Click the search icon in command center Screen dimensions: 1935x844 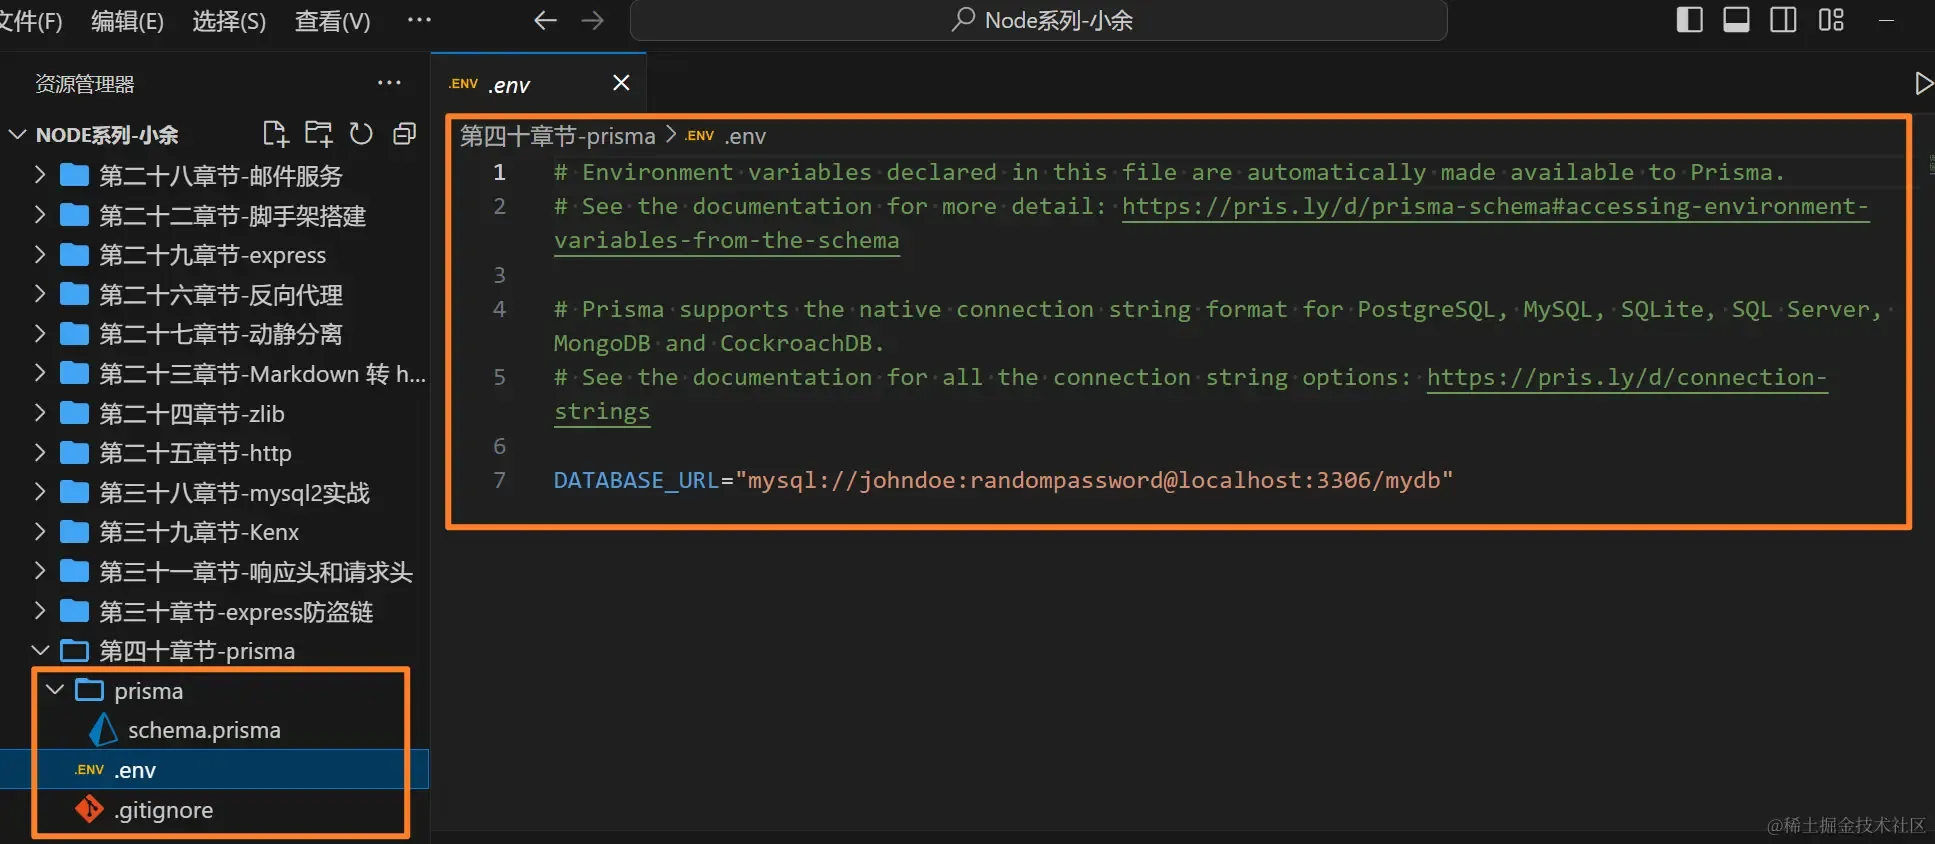(963, 20)
